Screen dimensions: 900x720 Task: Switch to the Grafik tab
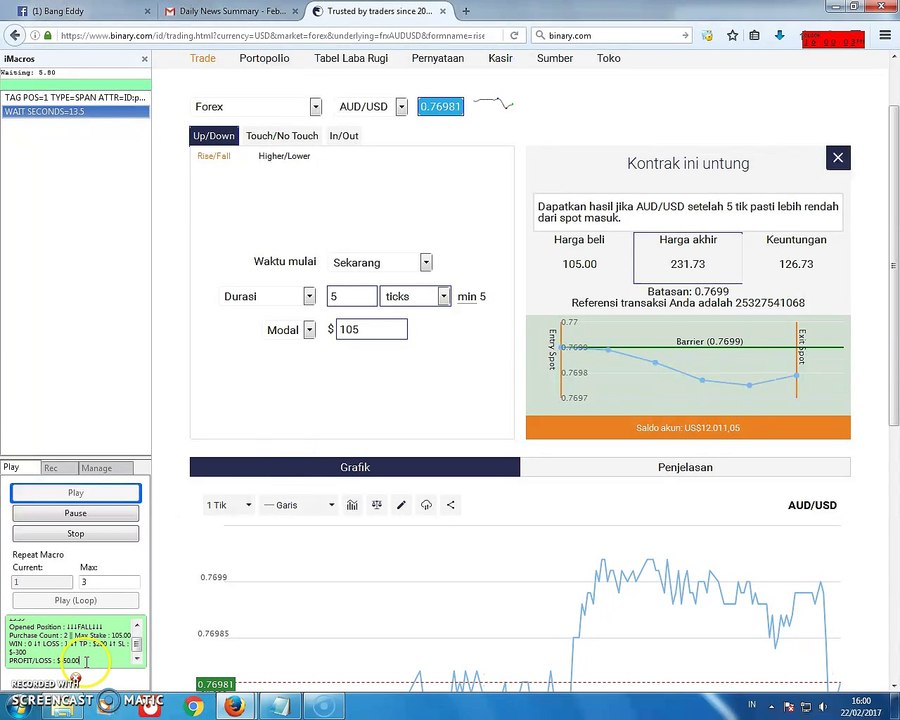(x=355, y=467)
